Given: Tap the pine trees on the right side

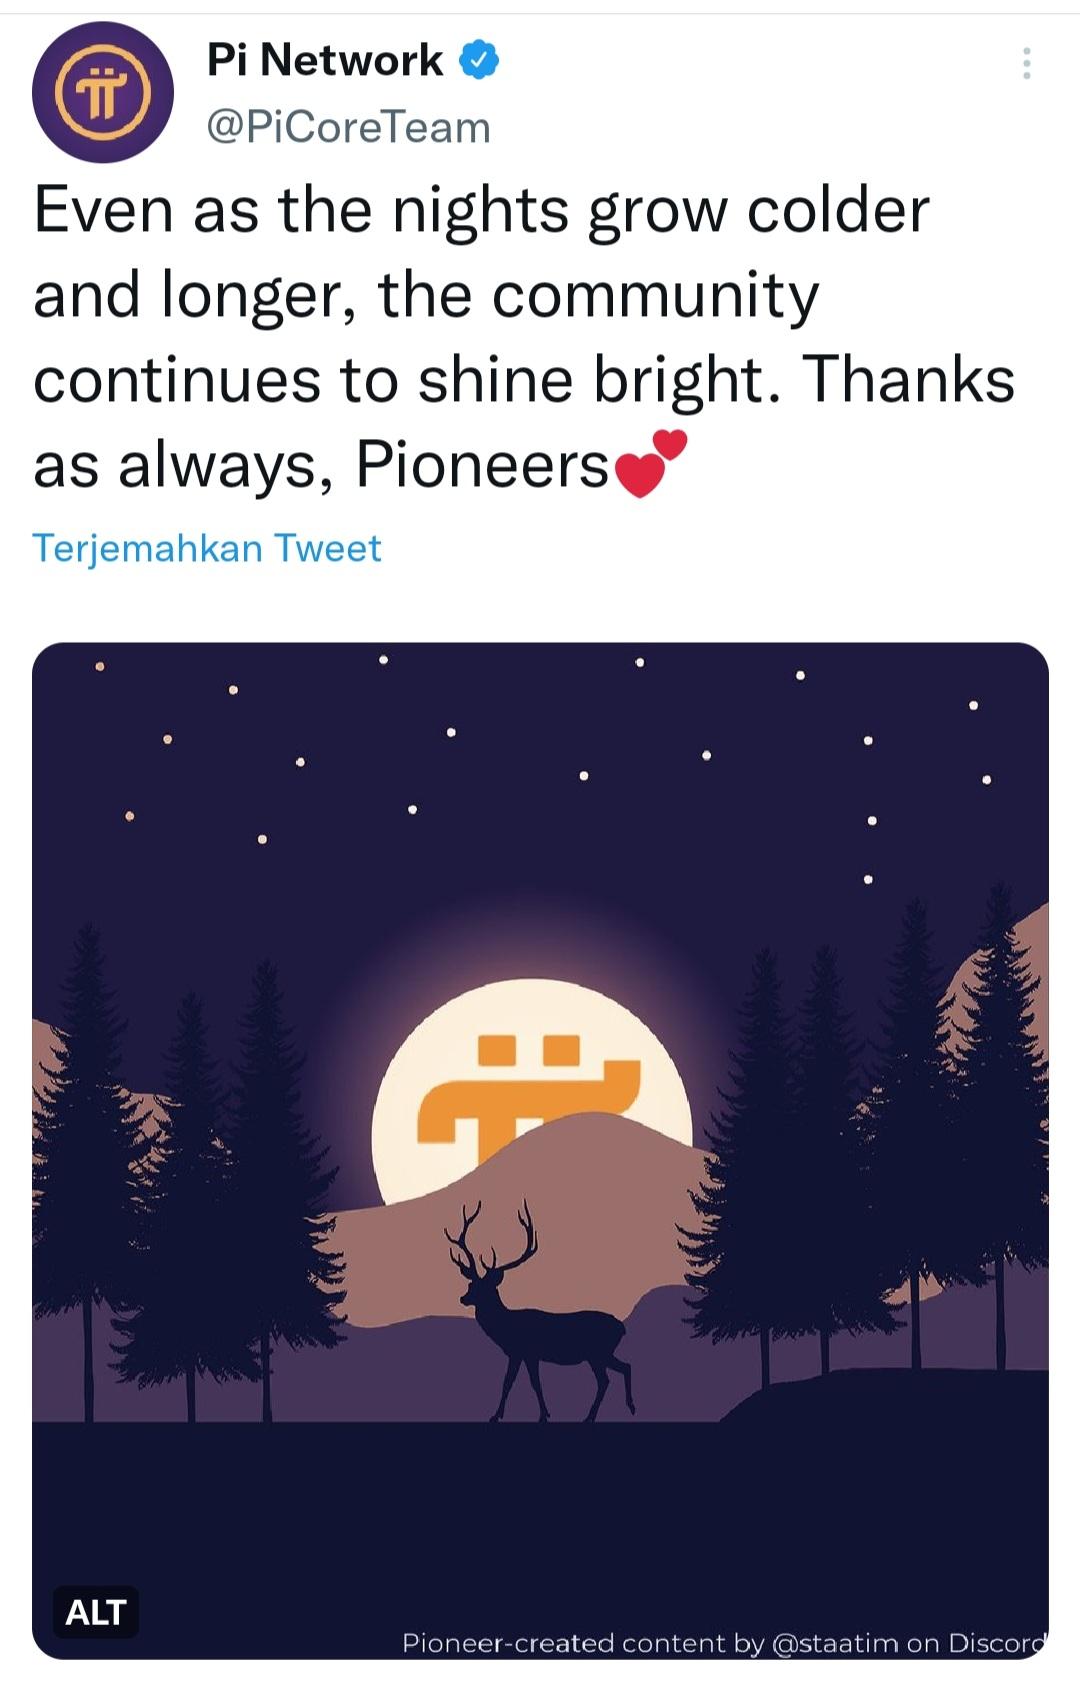Looking at the screenshot, I should [880, 1150].
